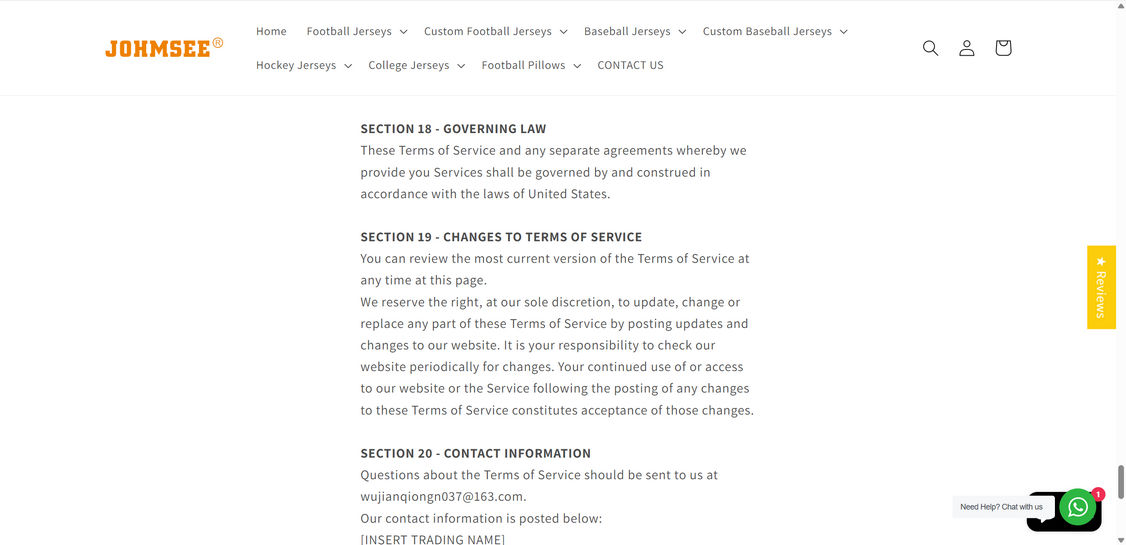Open the Baseball Jerseys dropdown

(x=635, y=31)
